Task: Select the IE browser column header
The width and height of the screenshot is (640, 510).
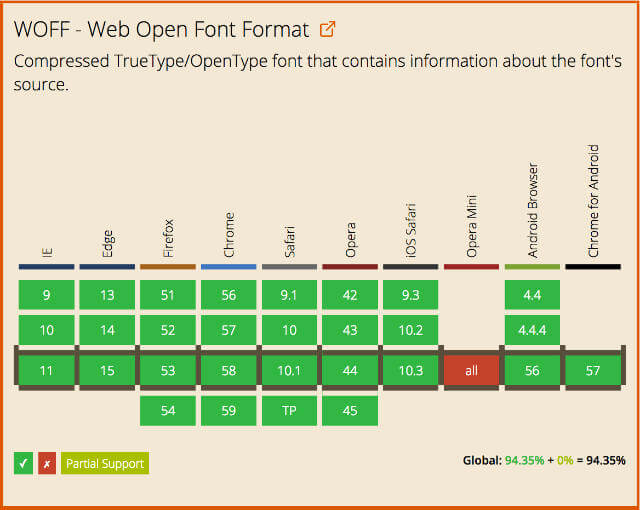Action: 47,247
